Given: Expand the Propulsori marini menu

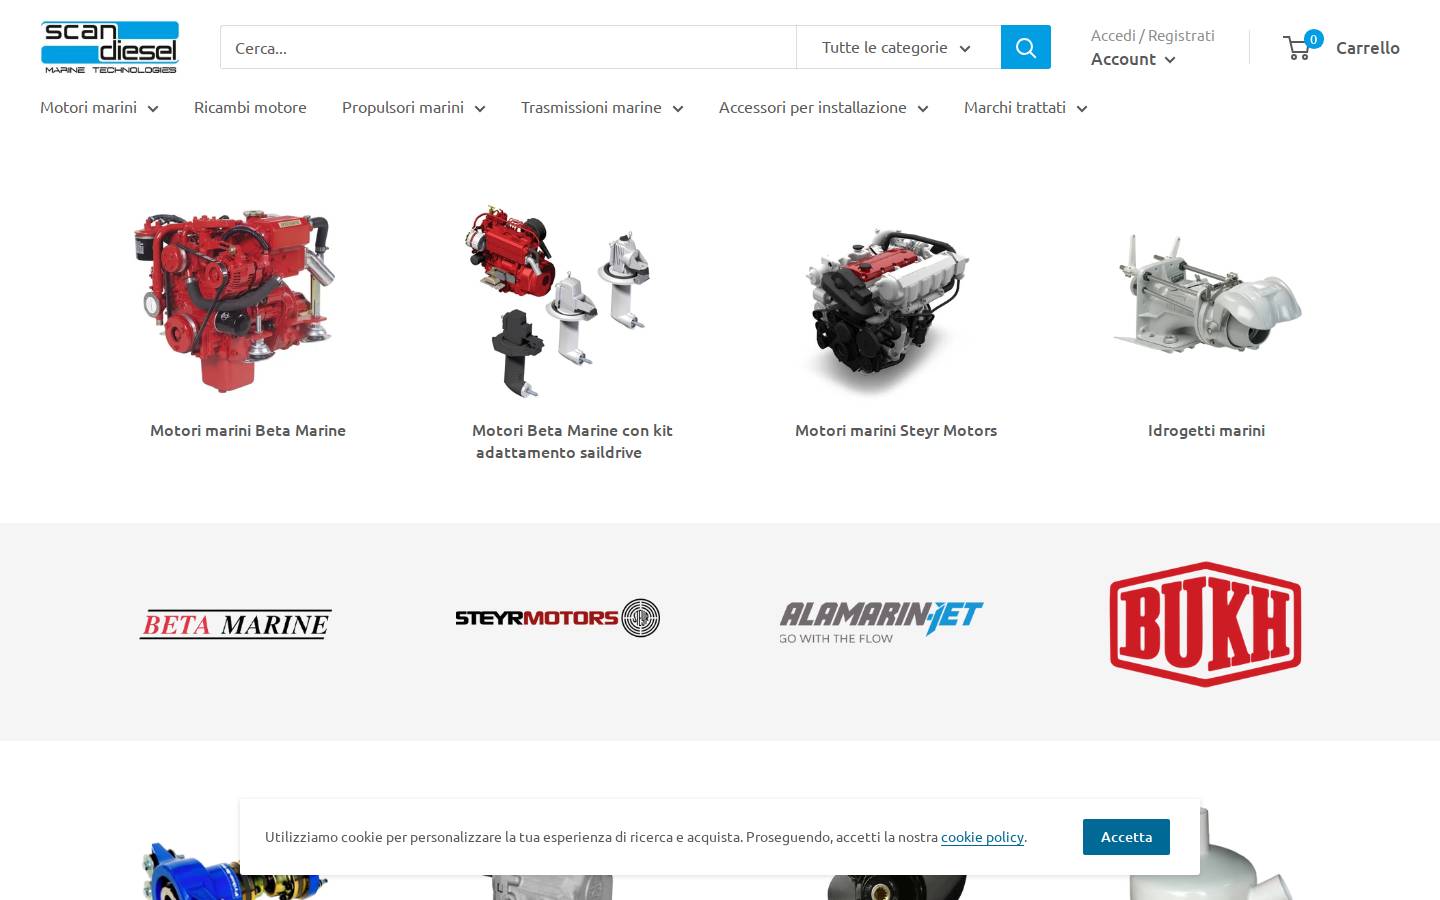Looking at the screenshot, I should [x=413, y=107].
